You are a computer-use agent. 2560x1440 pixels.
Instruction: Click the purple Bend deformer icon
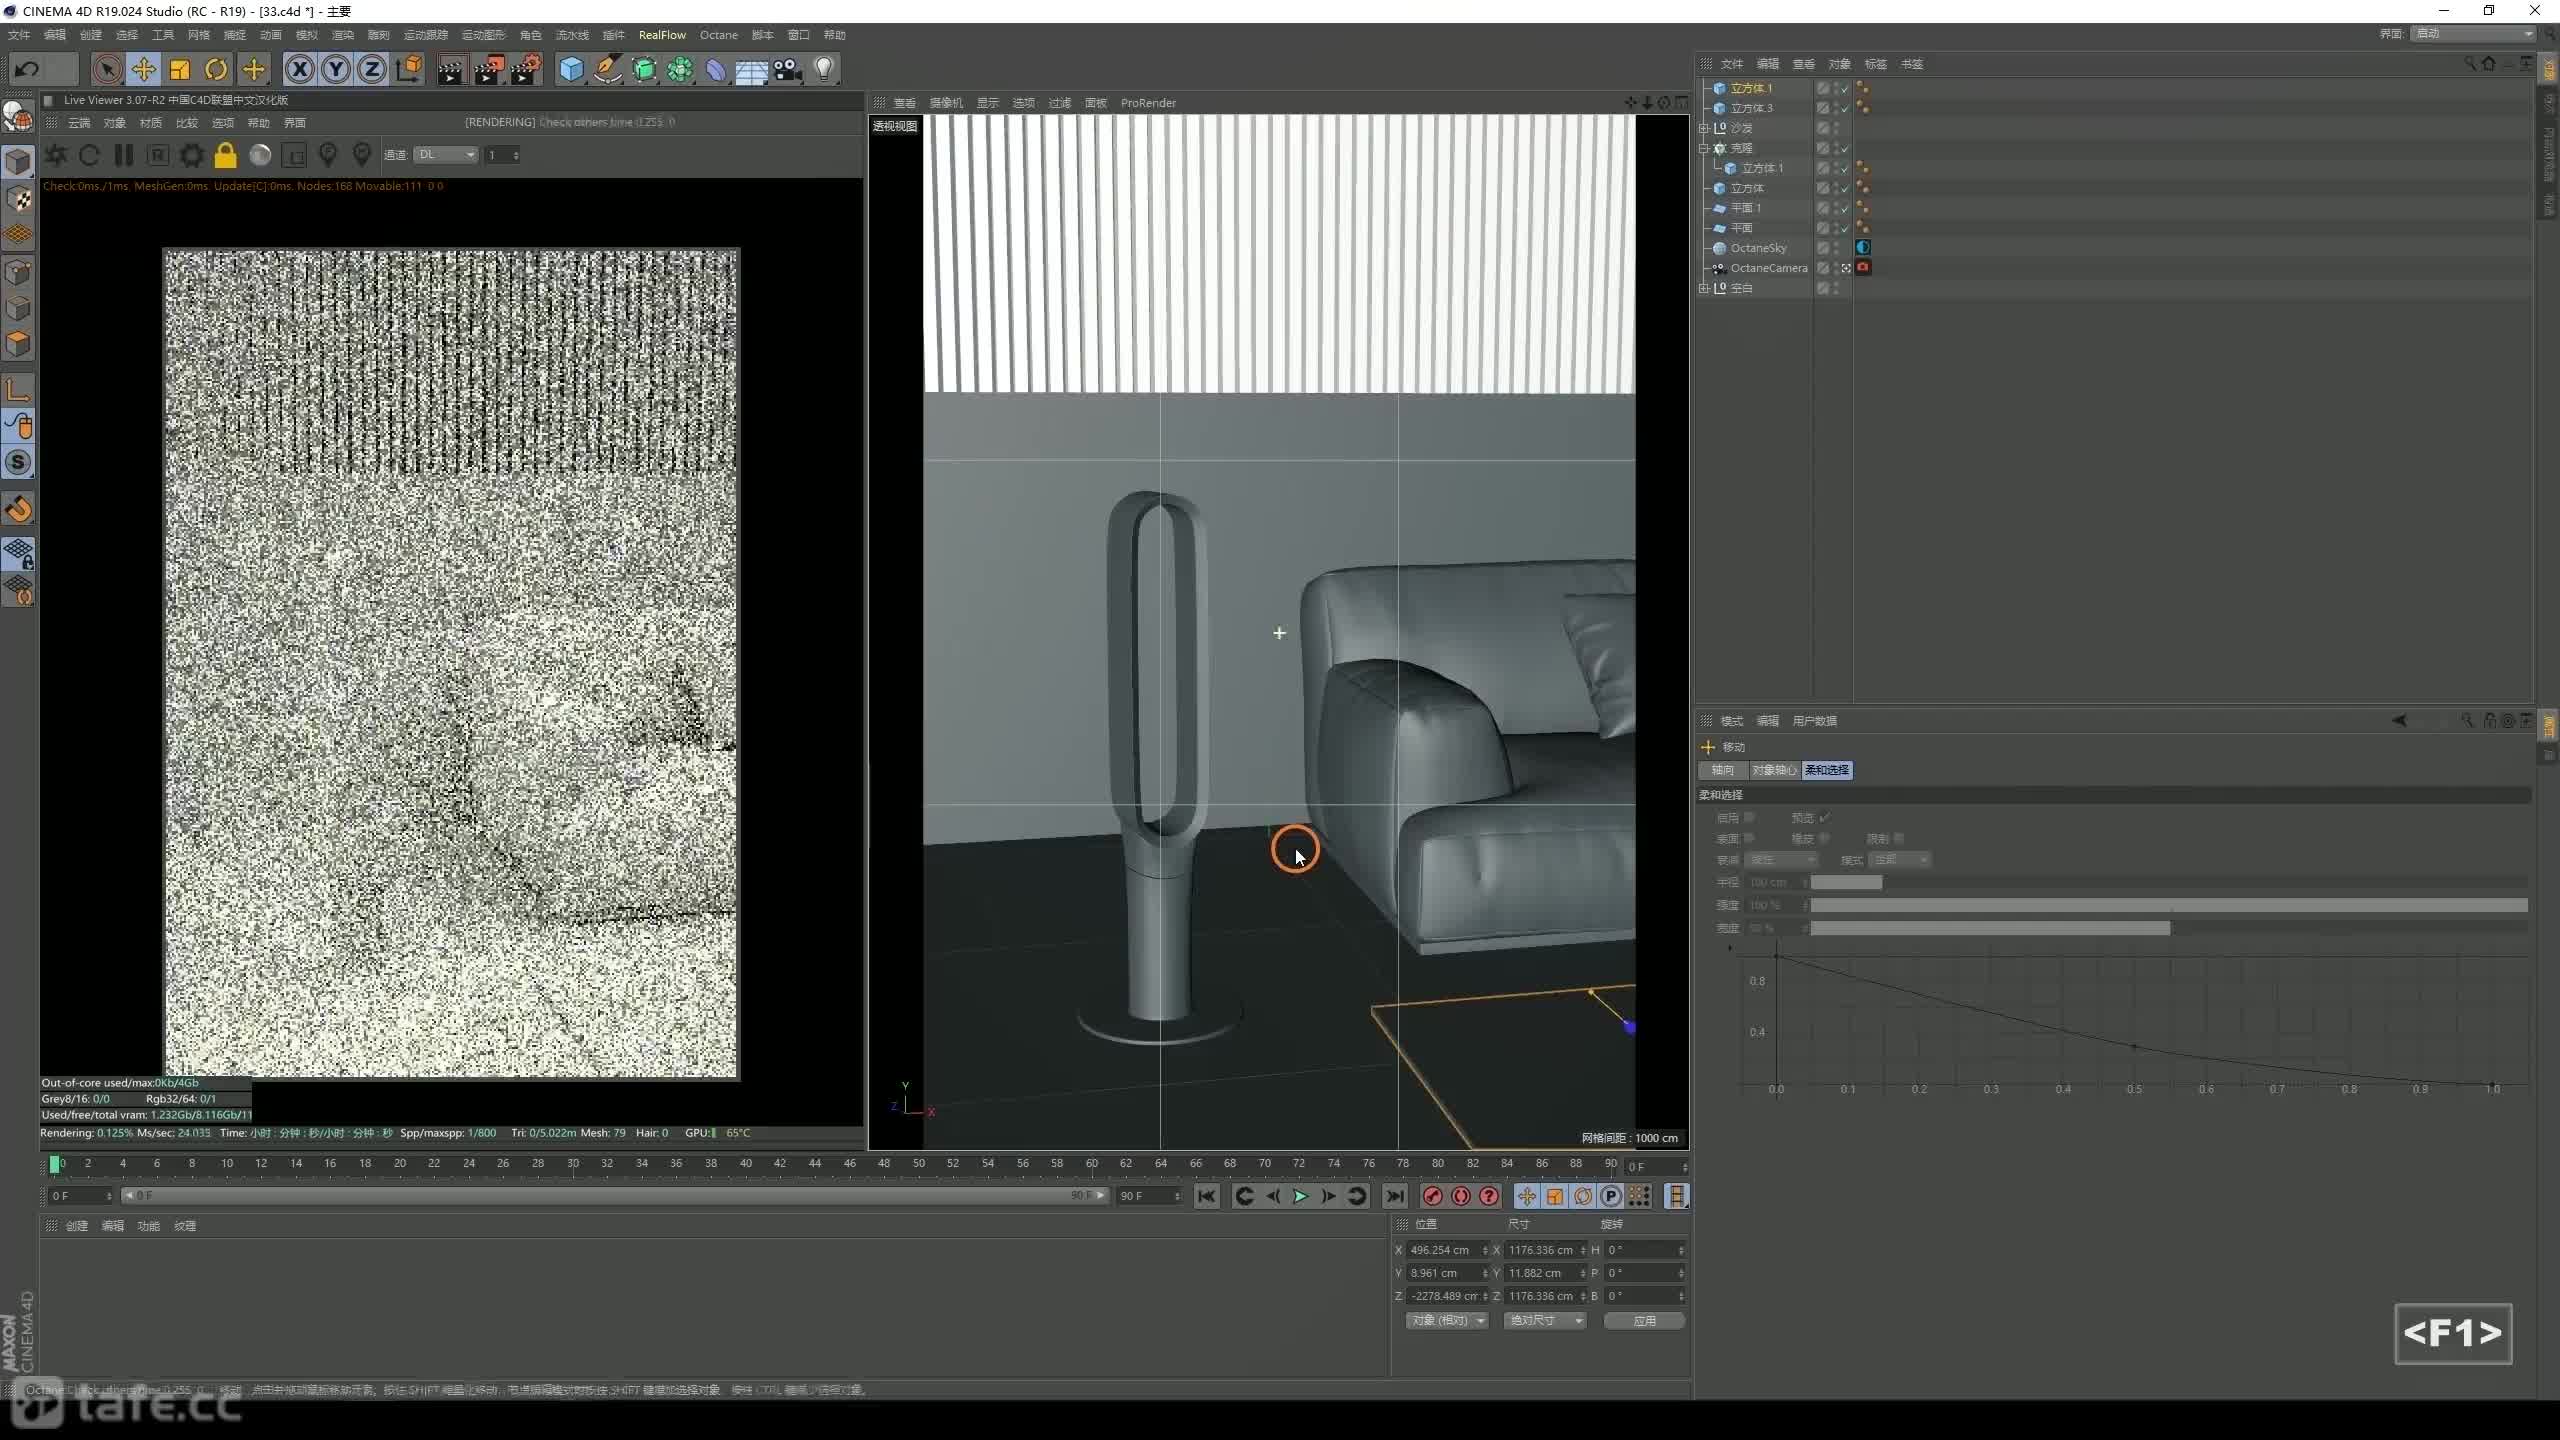click(716, 69)
